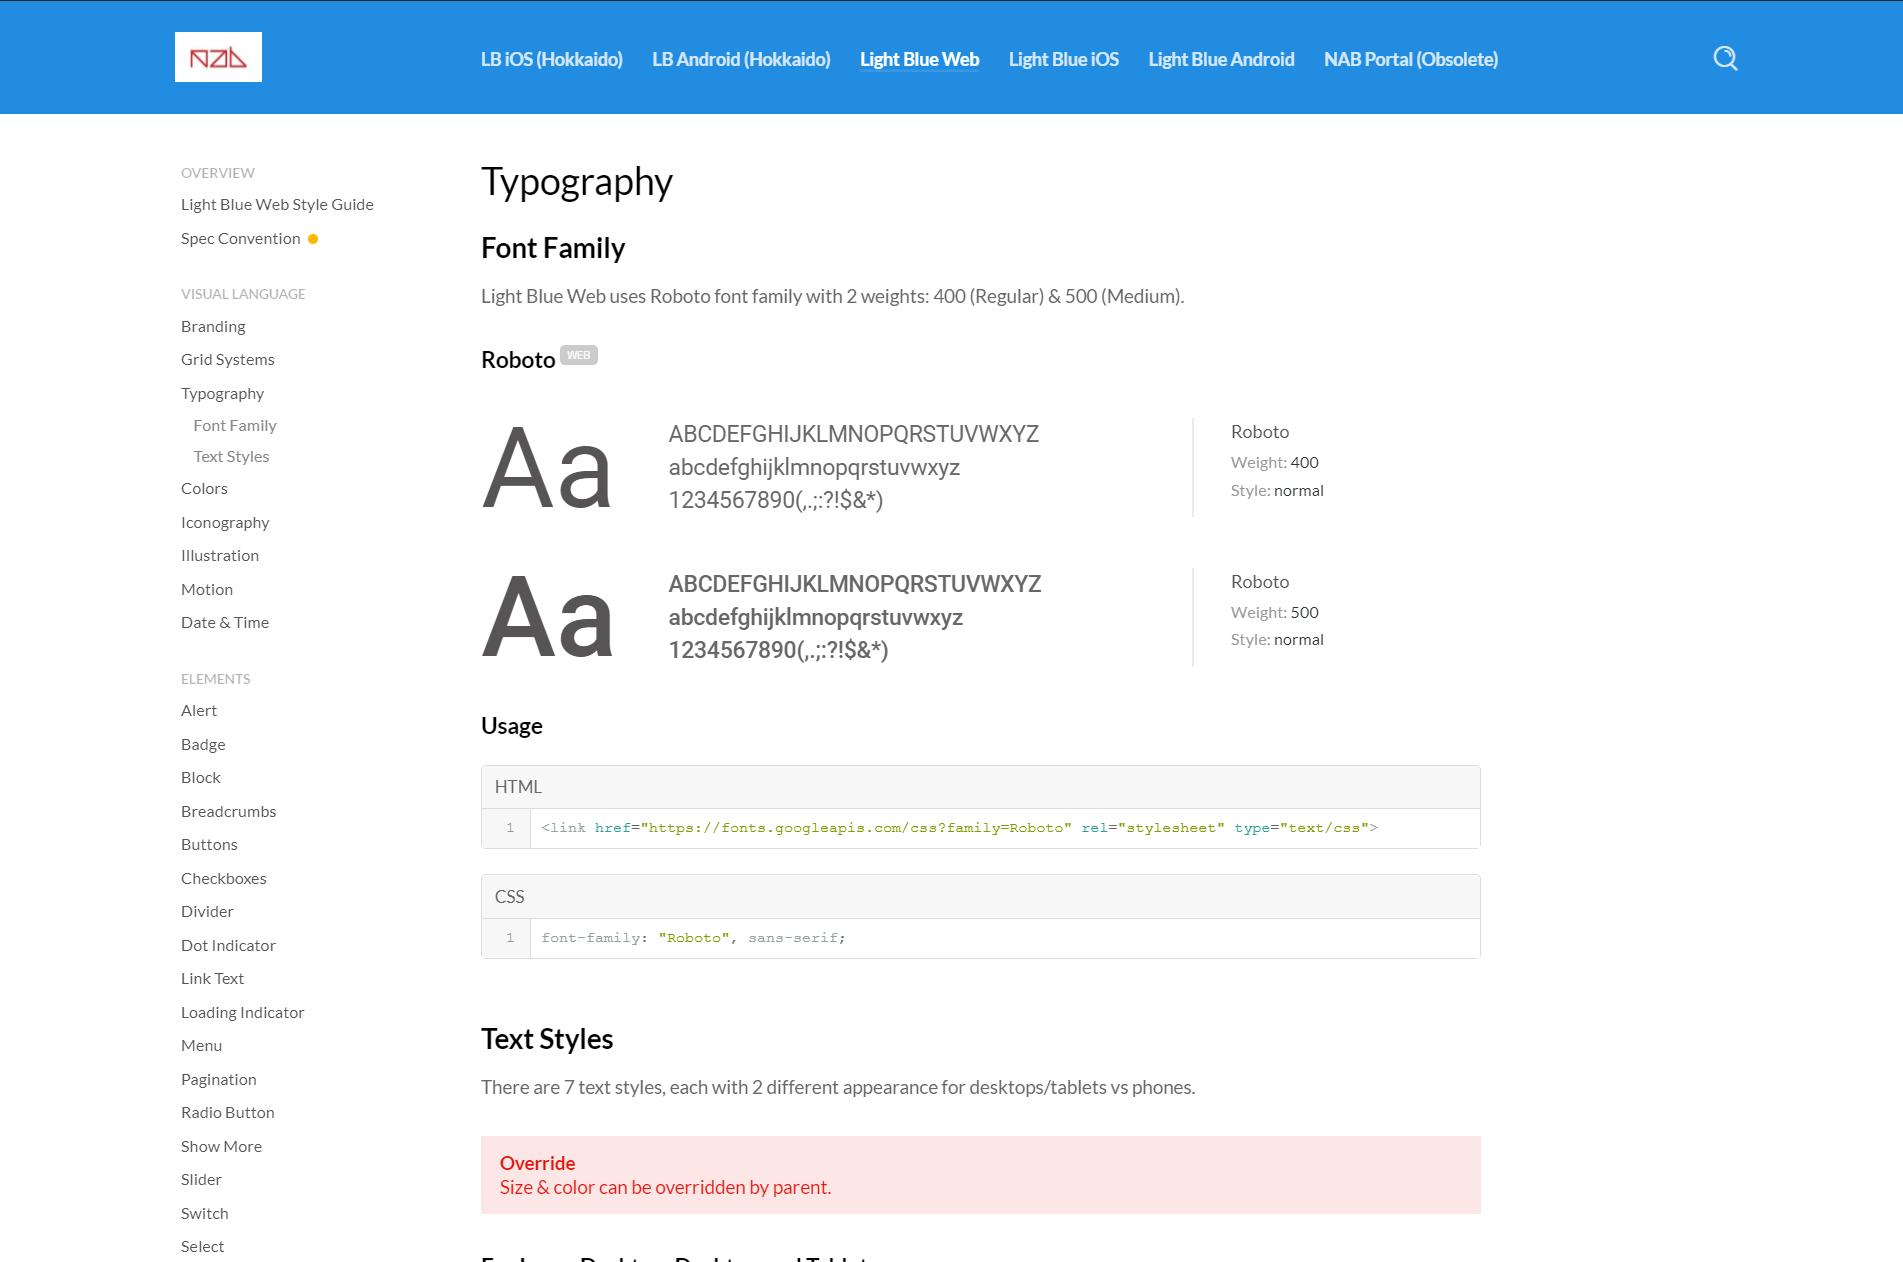Image resolution: width=1903 pixels, height=1262 pixels.
Task: Select Light Blue iOS in navigation
Action: point(1063,59)
